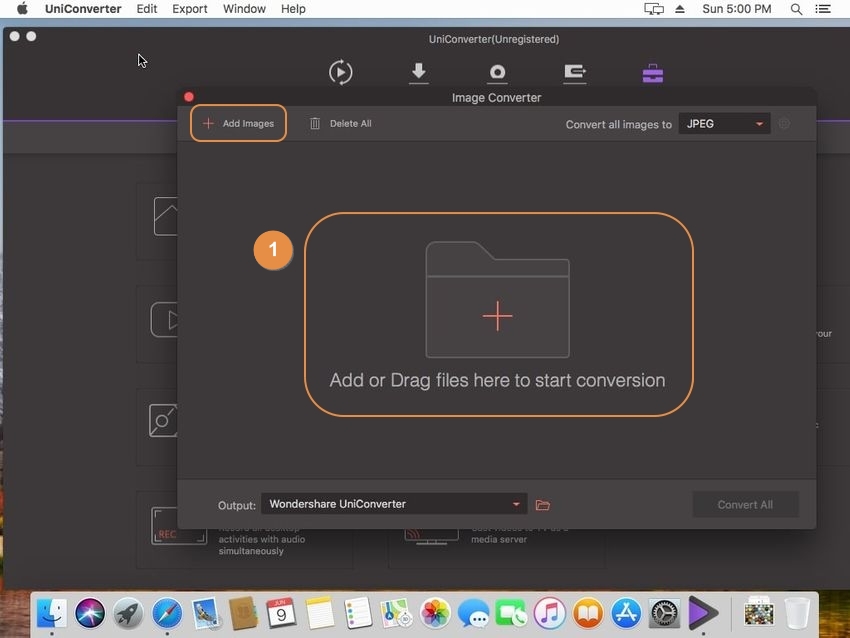The height and width of the screenshot is (638, 850).
Task: Open the Help menu in menu bar
Action: [293, 9]
